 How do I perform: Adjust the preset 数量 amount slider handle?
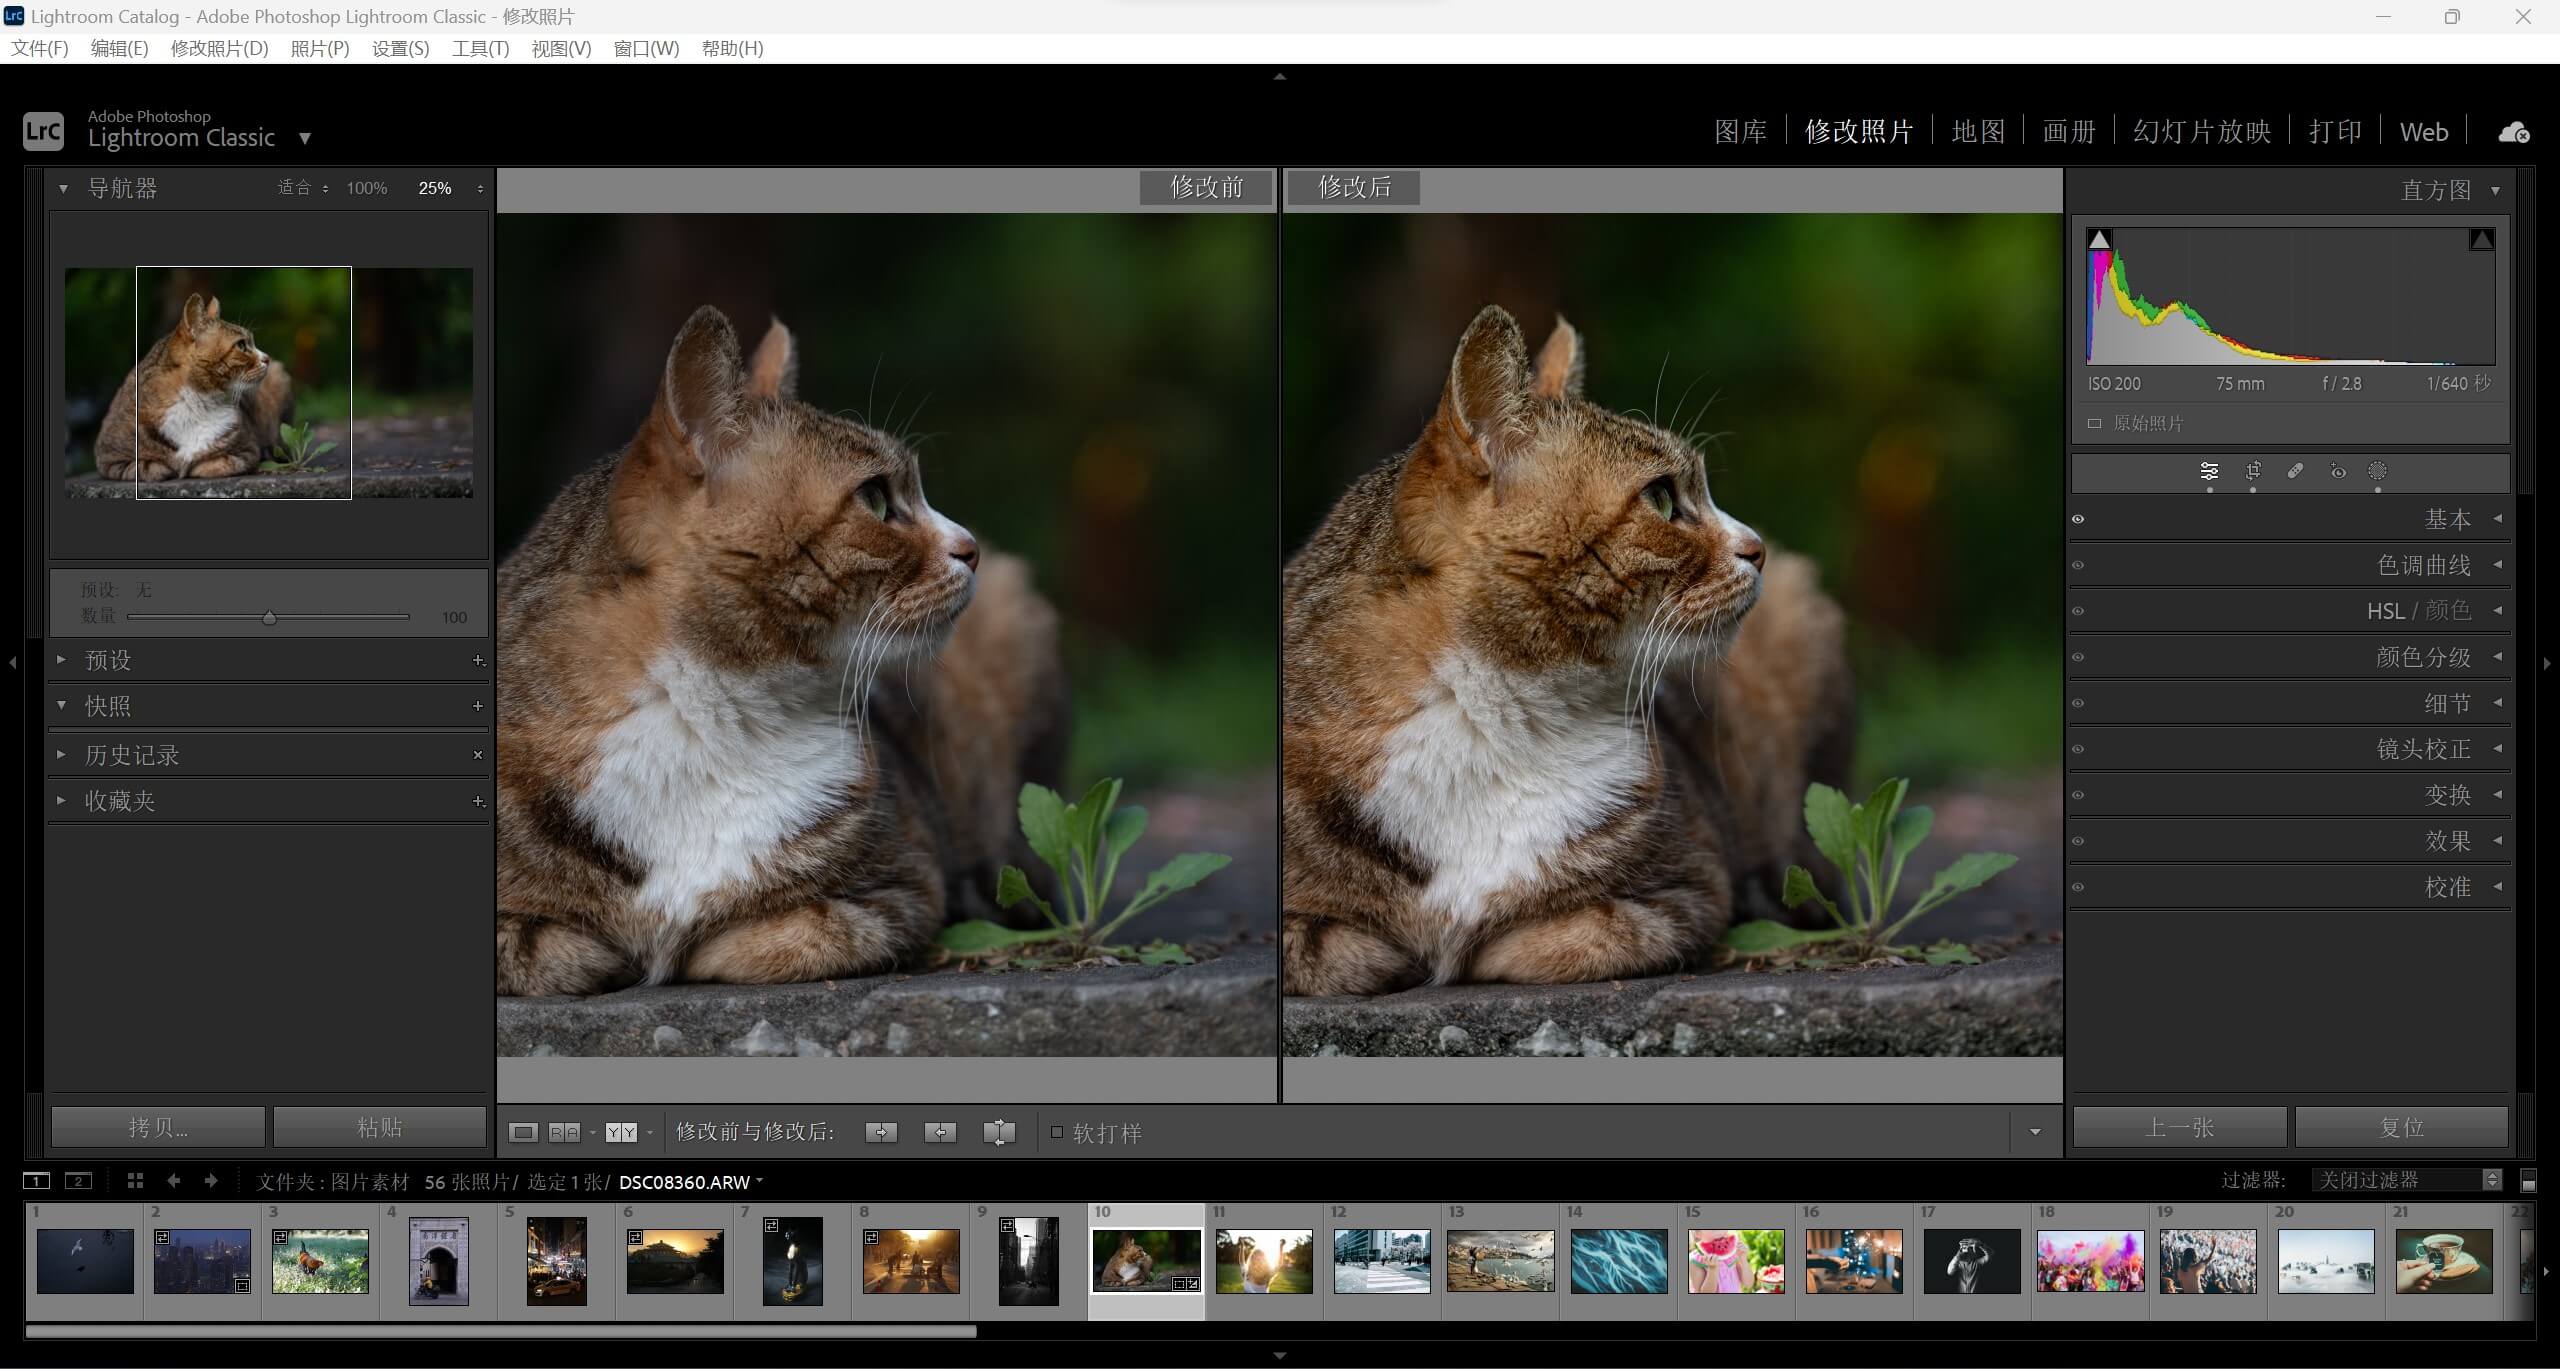(x=269, y=618)
